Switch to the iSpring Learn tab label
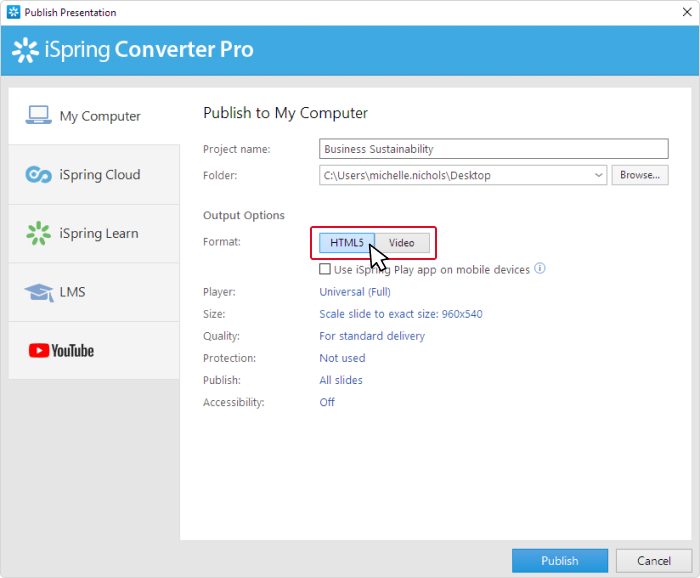 click(99, 233)
